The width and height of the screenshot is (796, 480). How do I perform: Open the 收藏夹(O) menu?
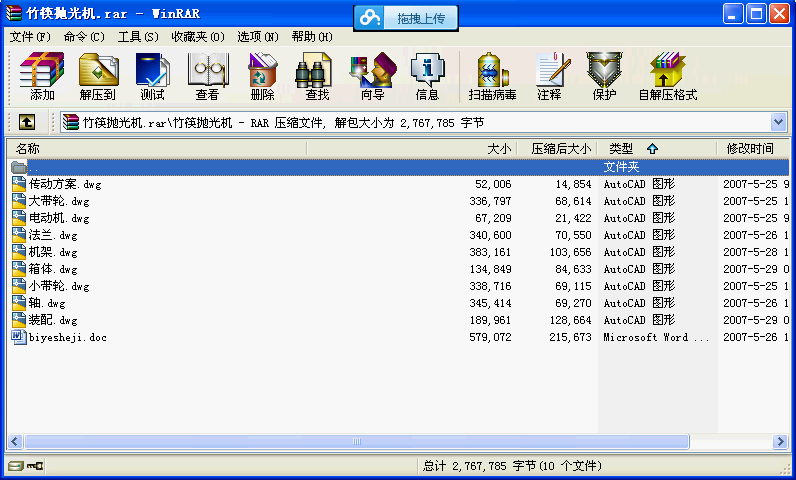(x=198, y=37)
